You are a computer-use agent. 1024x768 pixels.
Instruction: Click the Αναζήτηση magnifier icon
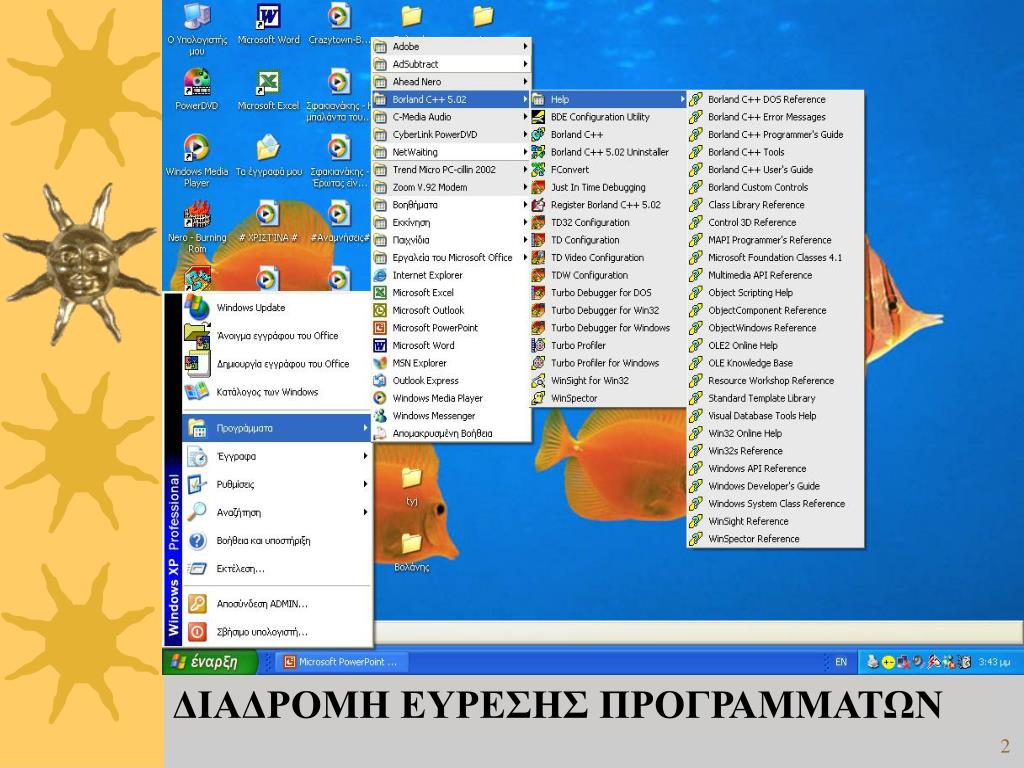click(x=197, y=513)
